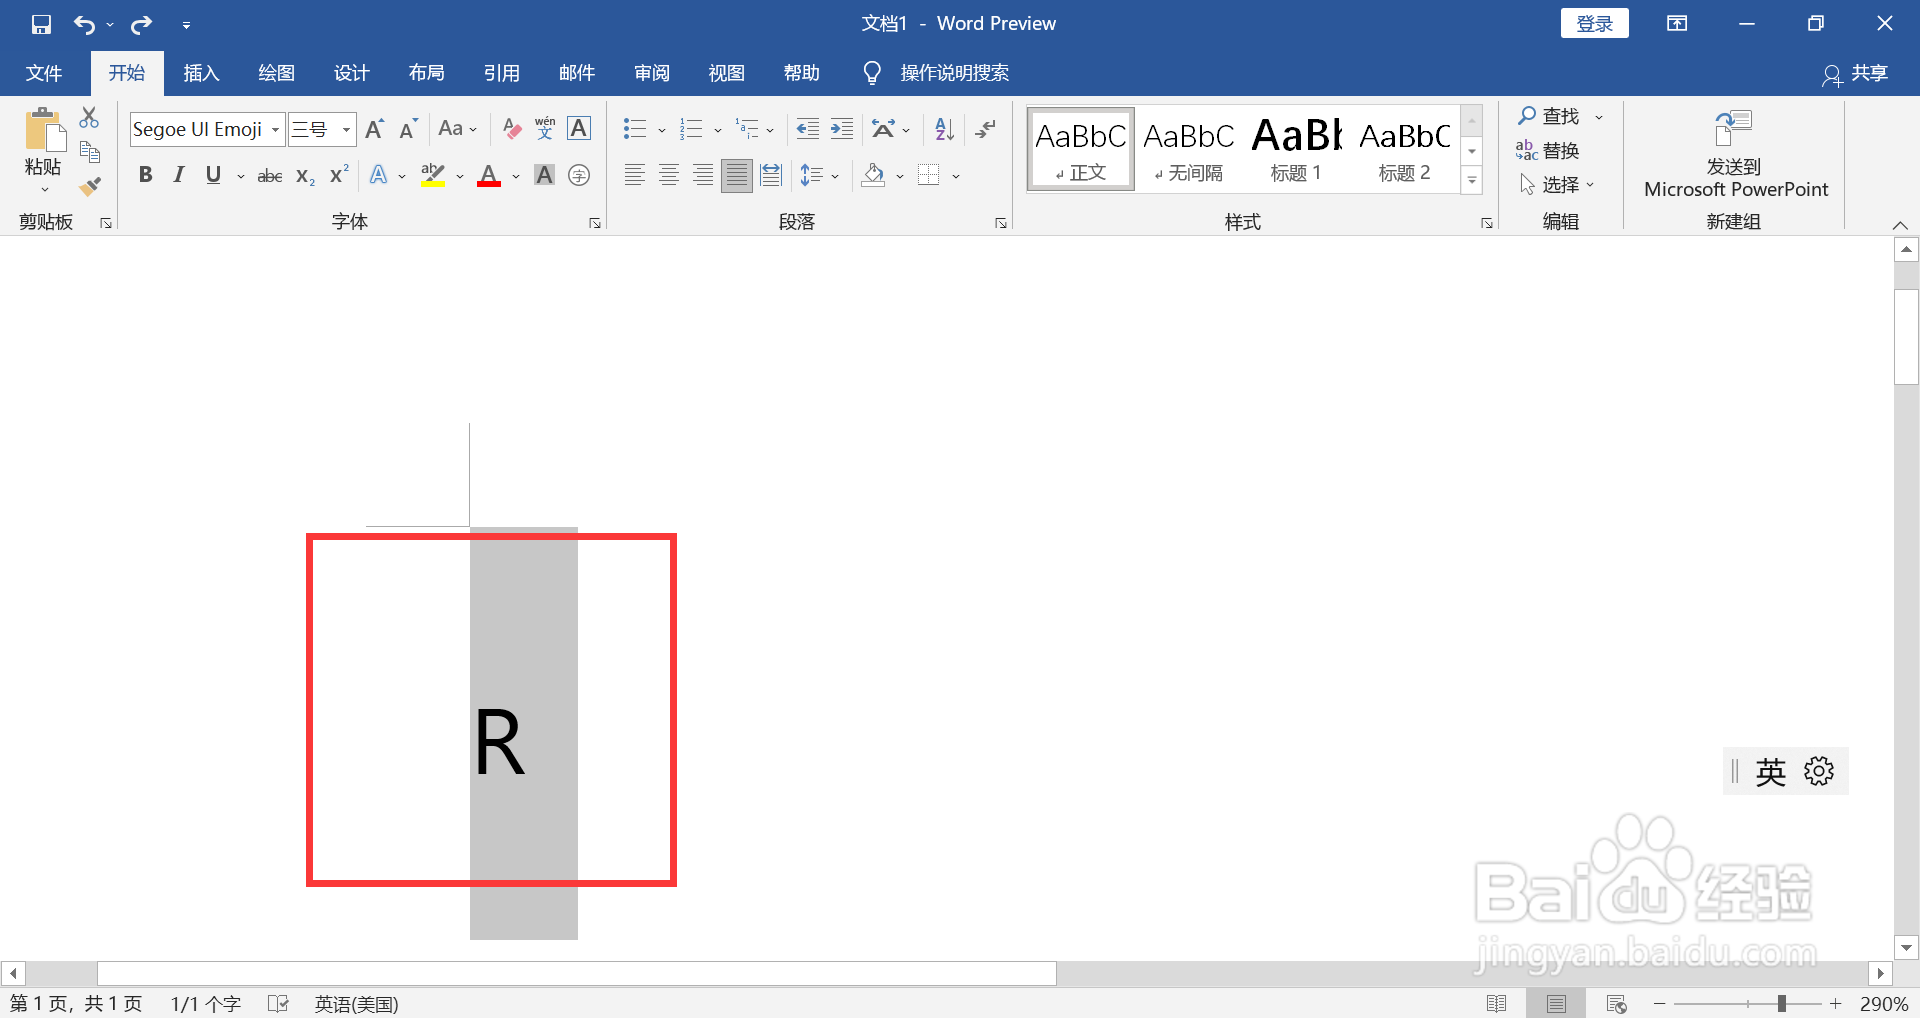This screenshot has width=1920, height=1018.
Task: Switch to the Insert (插入) tab
Action: [x=201, y=73]
